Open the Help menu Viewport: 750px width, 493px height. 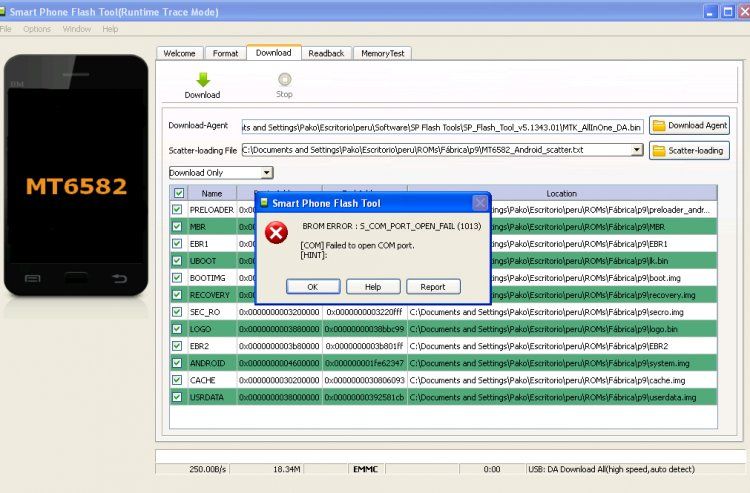[x=110, y=29]
